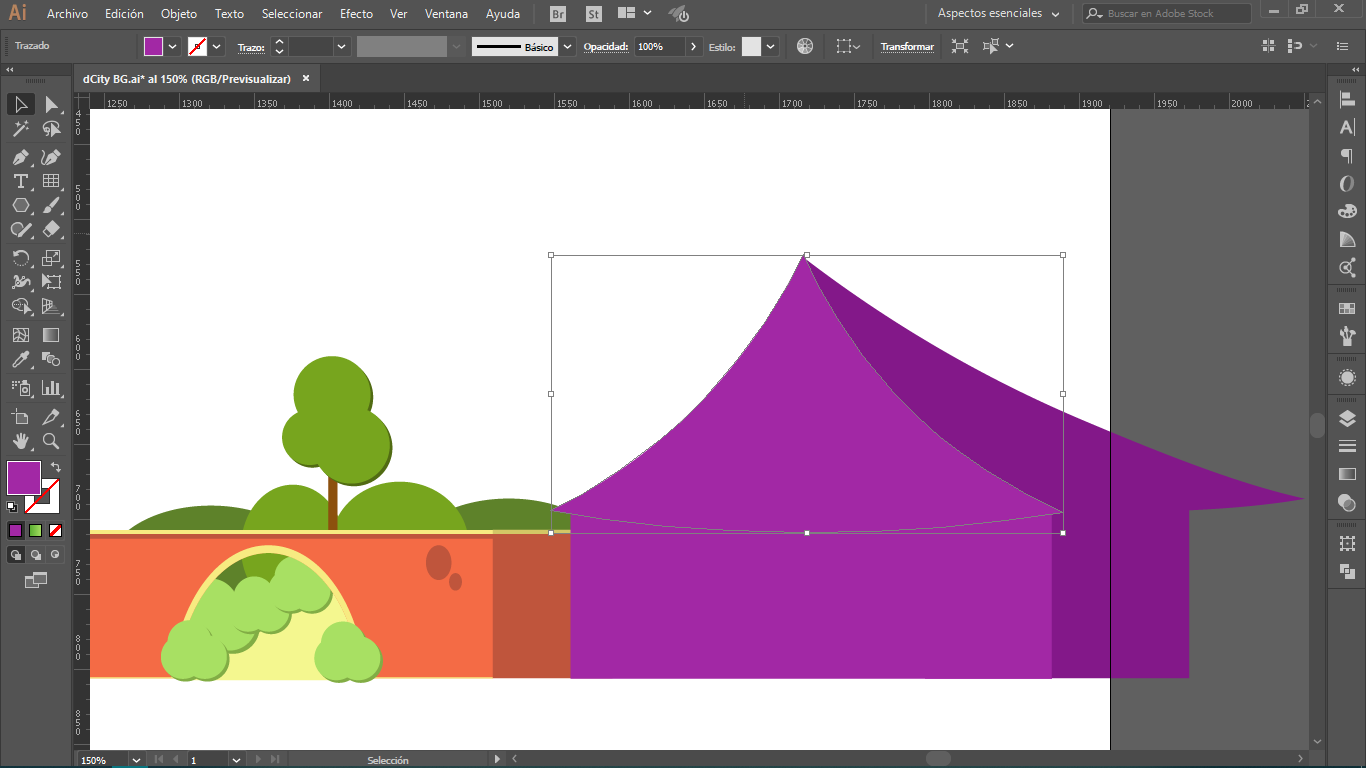This screenshot has height=768, width=1366.
Task: Select the Warp tool
Action: click(21, 282)
